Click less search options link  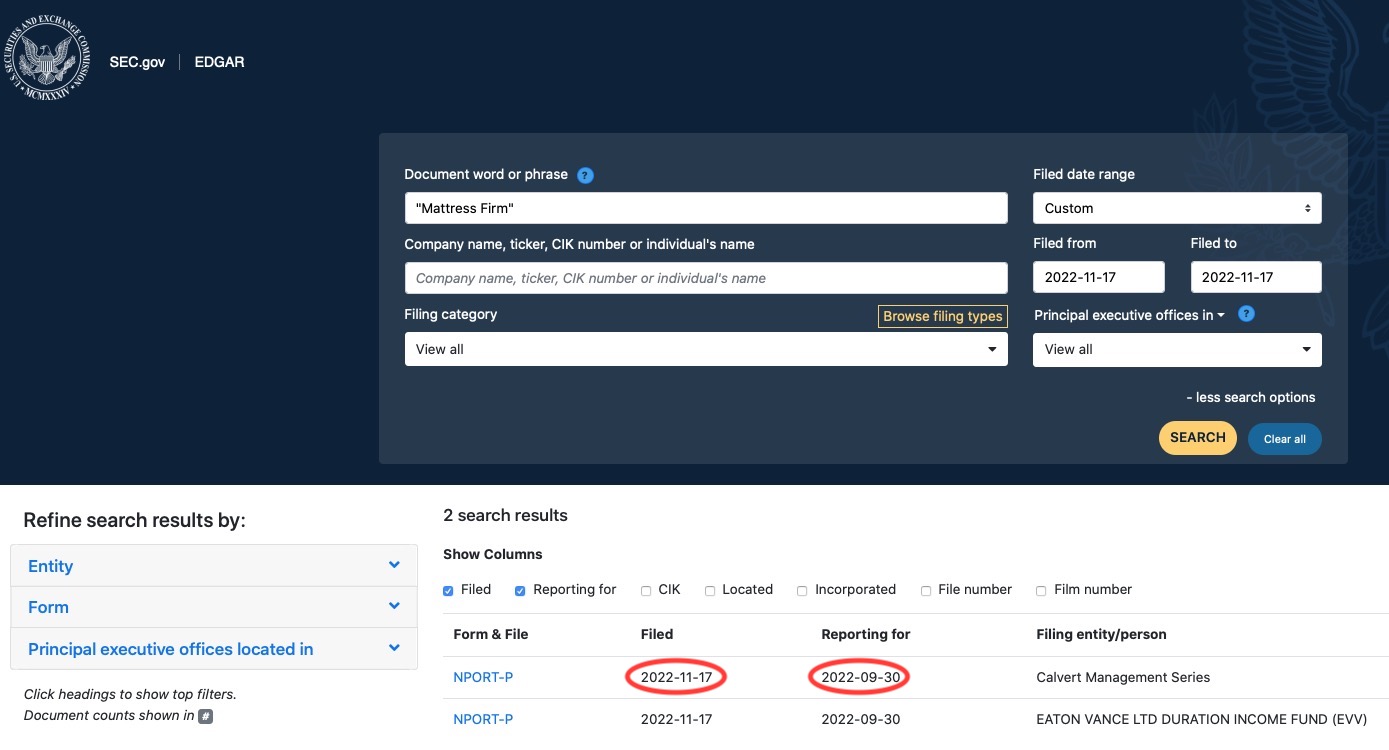(x=1251, y=397)
